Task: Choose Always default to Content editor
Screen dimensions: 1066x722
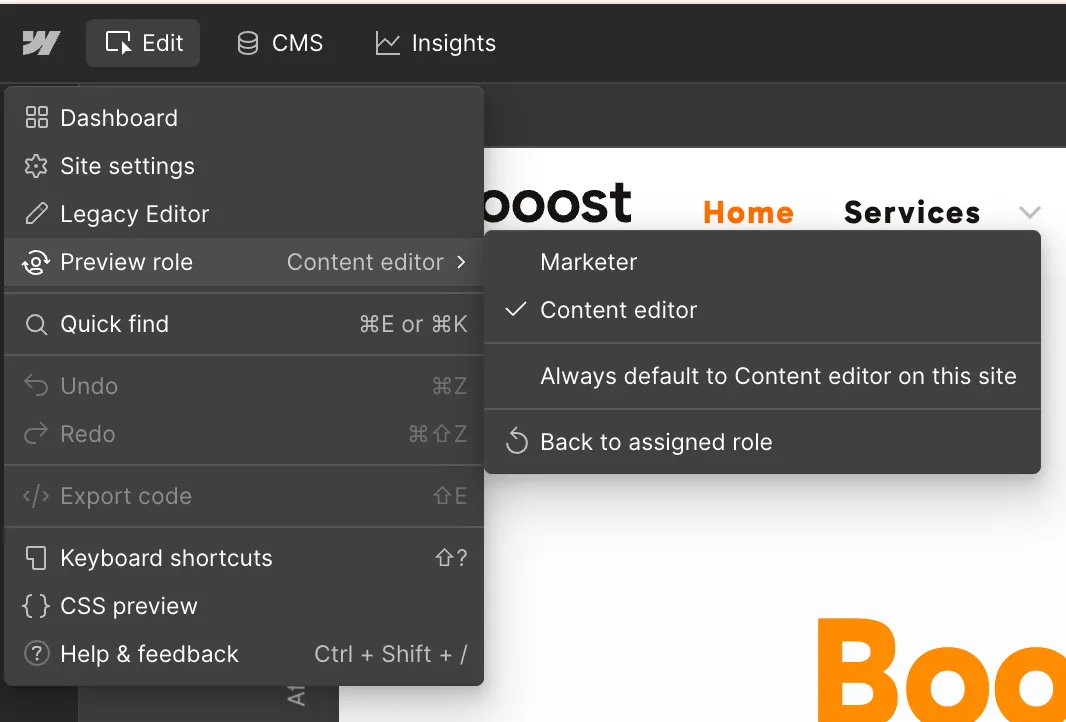Action: [762, 376]
